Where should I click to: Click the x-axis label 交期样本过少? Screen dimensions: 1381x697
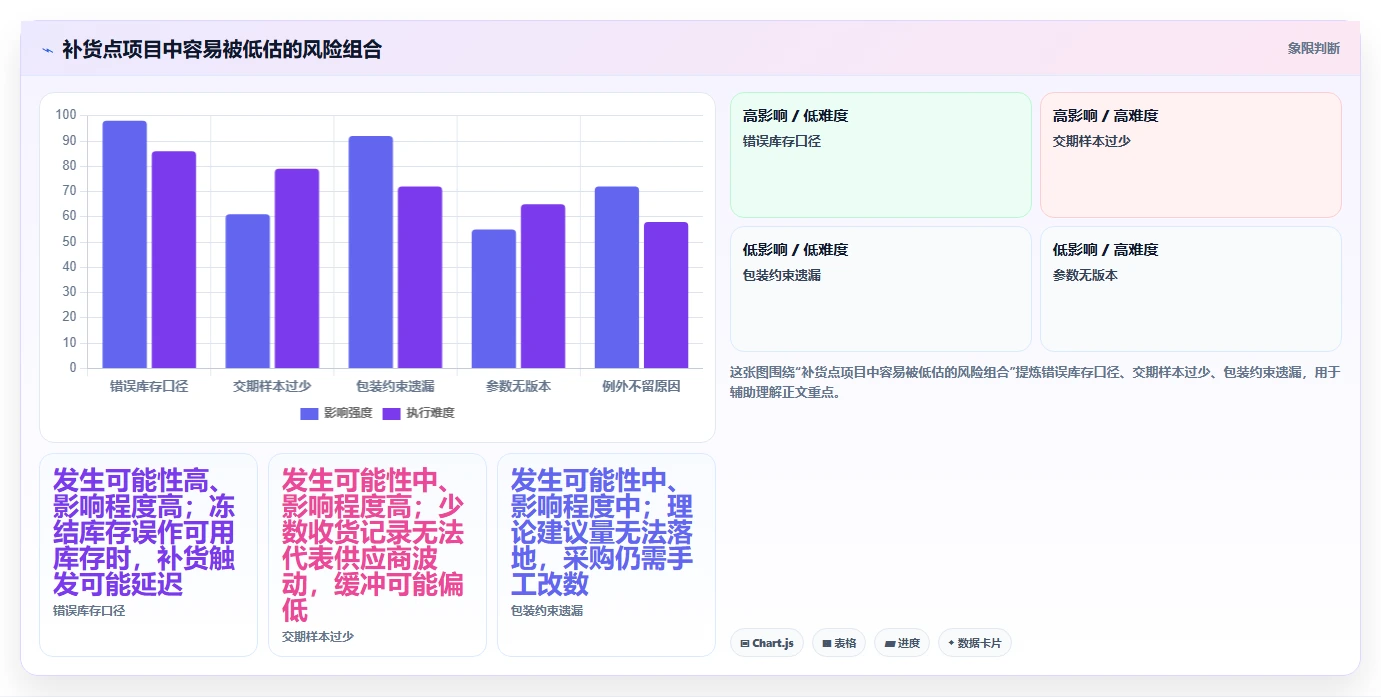(272, 386)
